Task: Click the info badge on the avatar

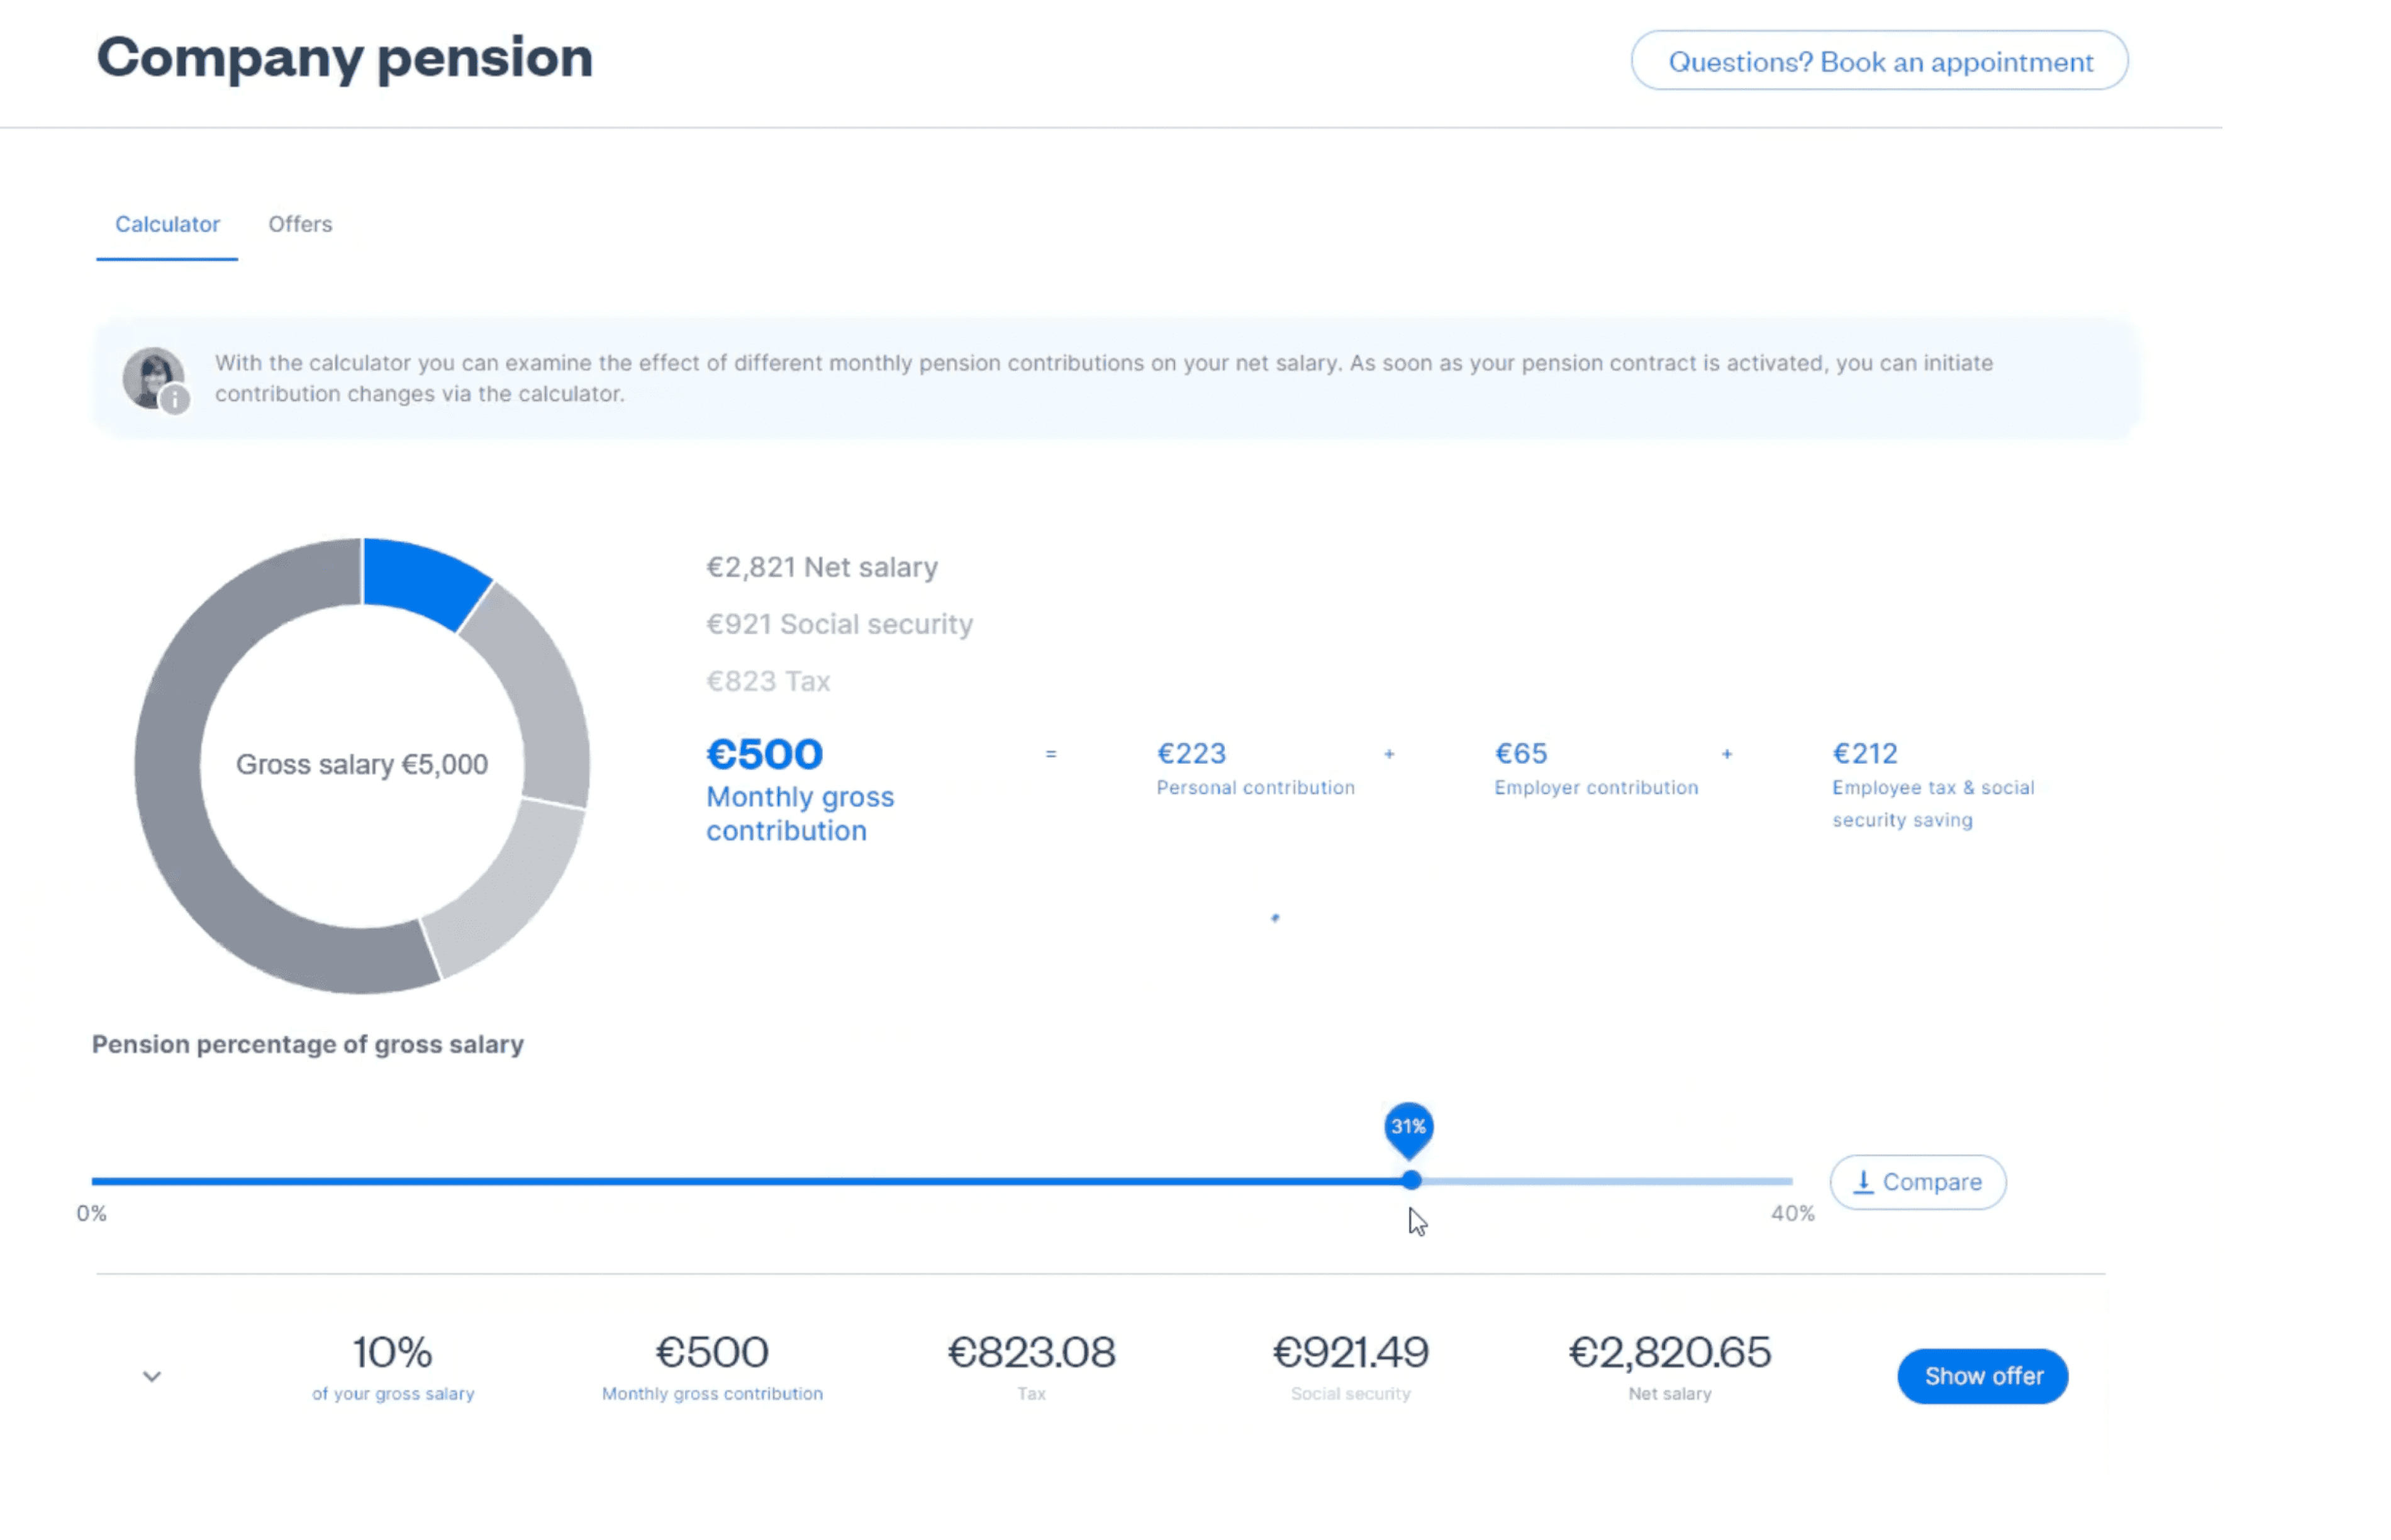Action: (x=175, y=399)
